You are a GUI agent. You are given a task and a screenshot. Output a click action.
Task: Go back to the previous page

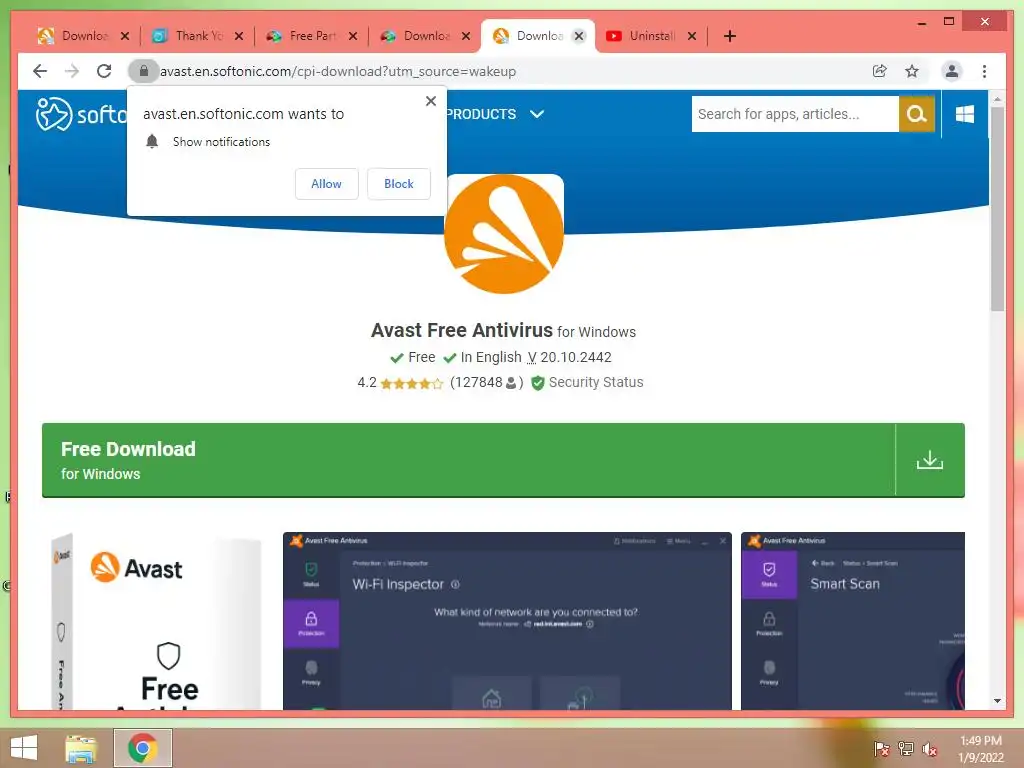pyautogui.click(x=40, y=71)
